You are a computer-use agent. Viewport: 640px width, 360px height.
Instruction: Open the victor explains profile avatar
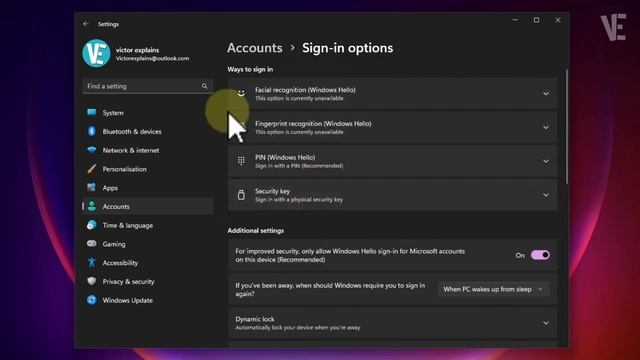(96, 53)
